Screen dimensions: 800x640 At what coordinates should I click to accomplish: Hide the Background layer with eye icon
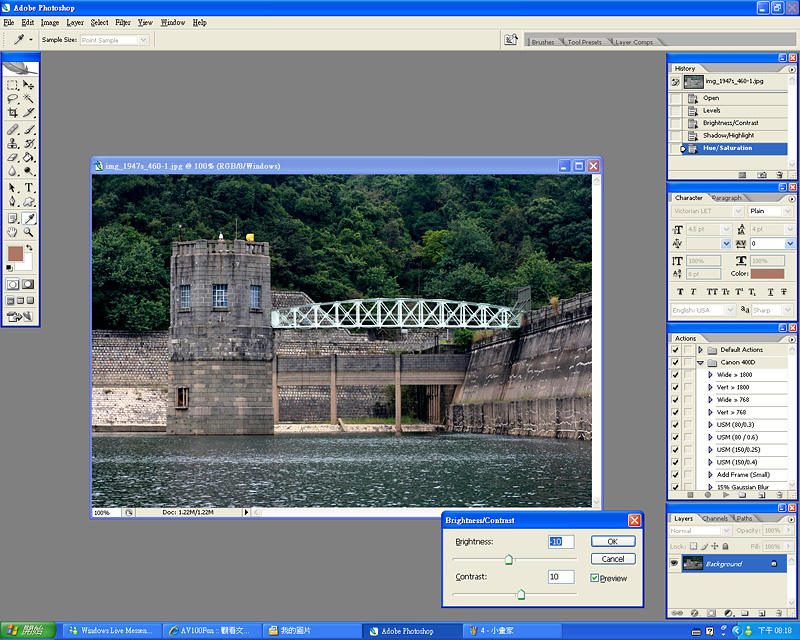click(x=675, y=564)
